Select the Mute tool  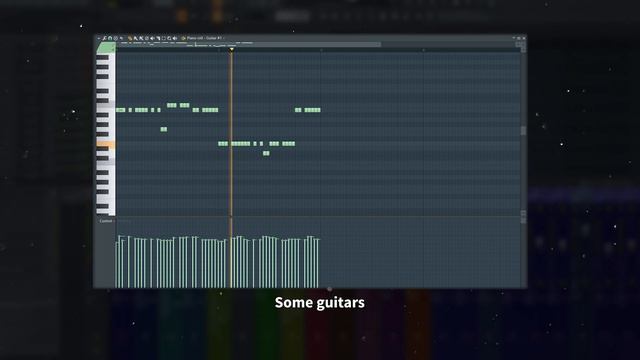pyautogui.click(x=152, y=38)
